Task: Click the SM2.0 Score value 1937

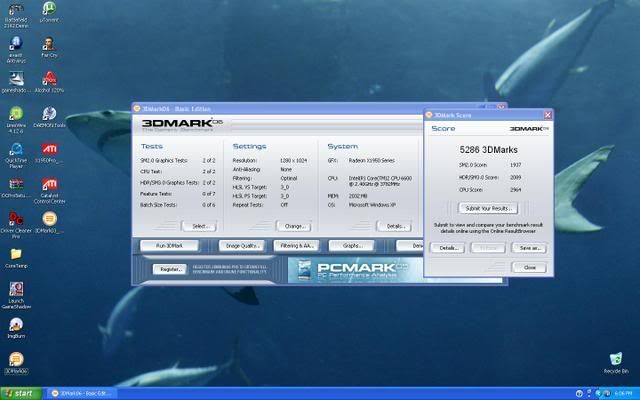Action: coord(516,165)
